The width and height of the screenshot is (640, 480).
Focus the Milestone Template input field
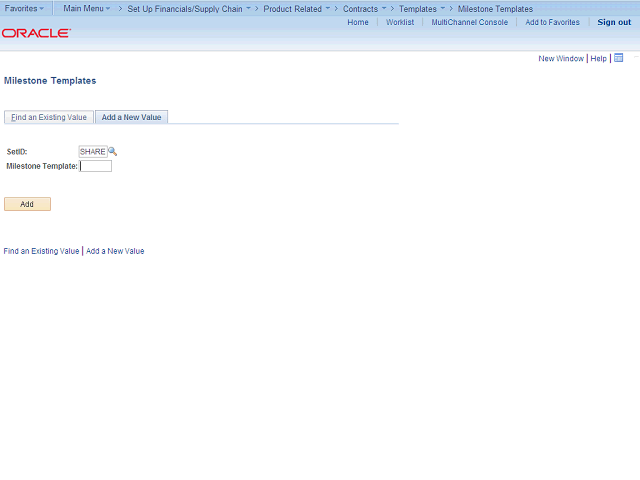pos(96,166)
